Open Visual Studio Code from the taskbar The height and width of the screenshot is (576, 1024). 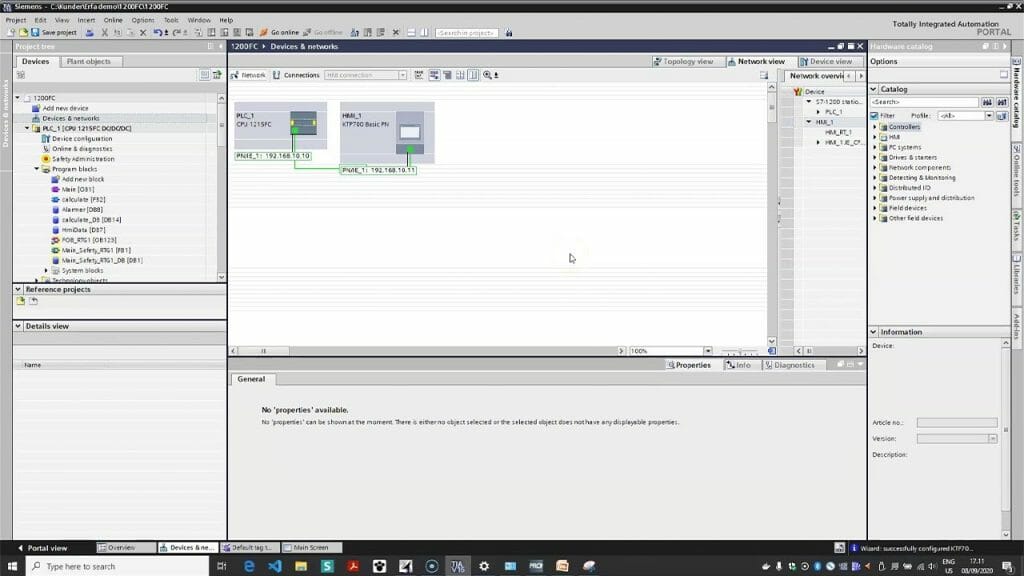pyautogui.click(x=275, y=566)
